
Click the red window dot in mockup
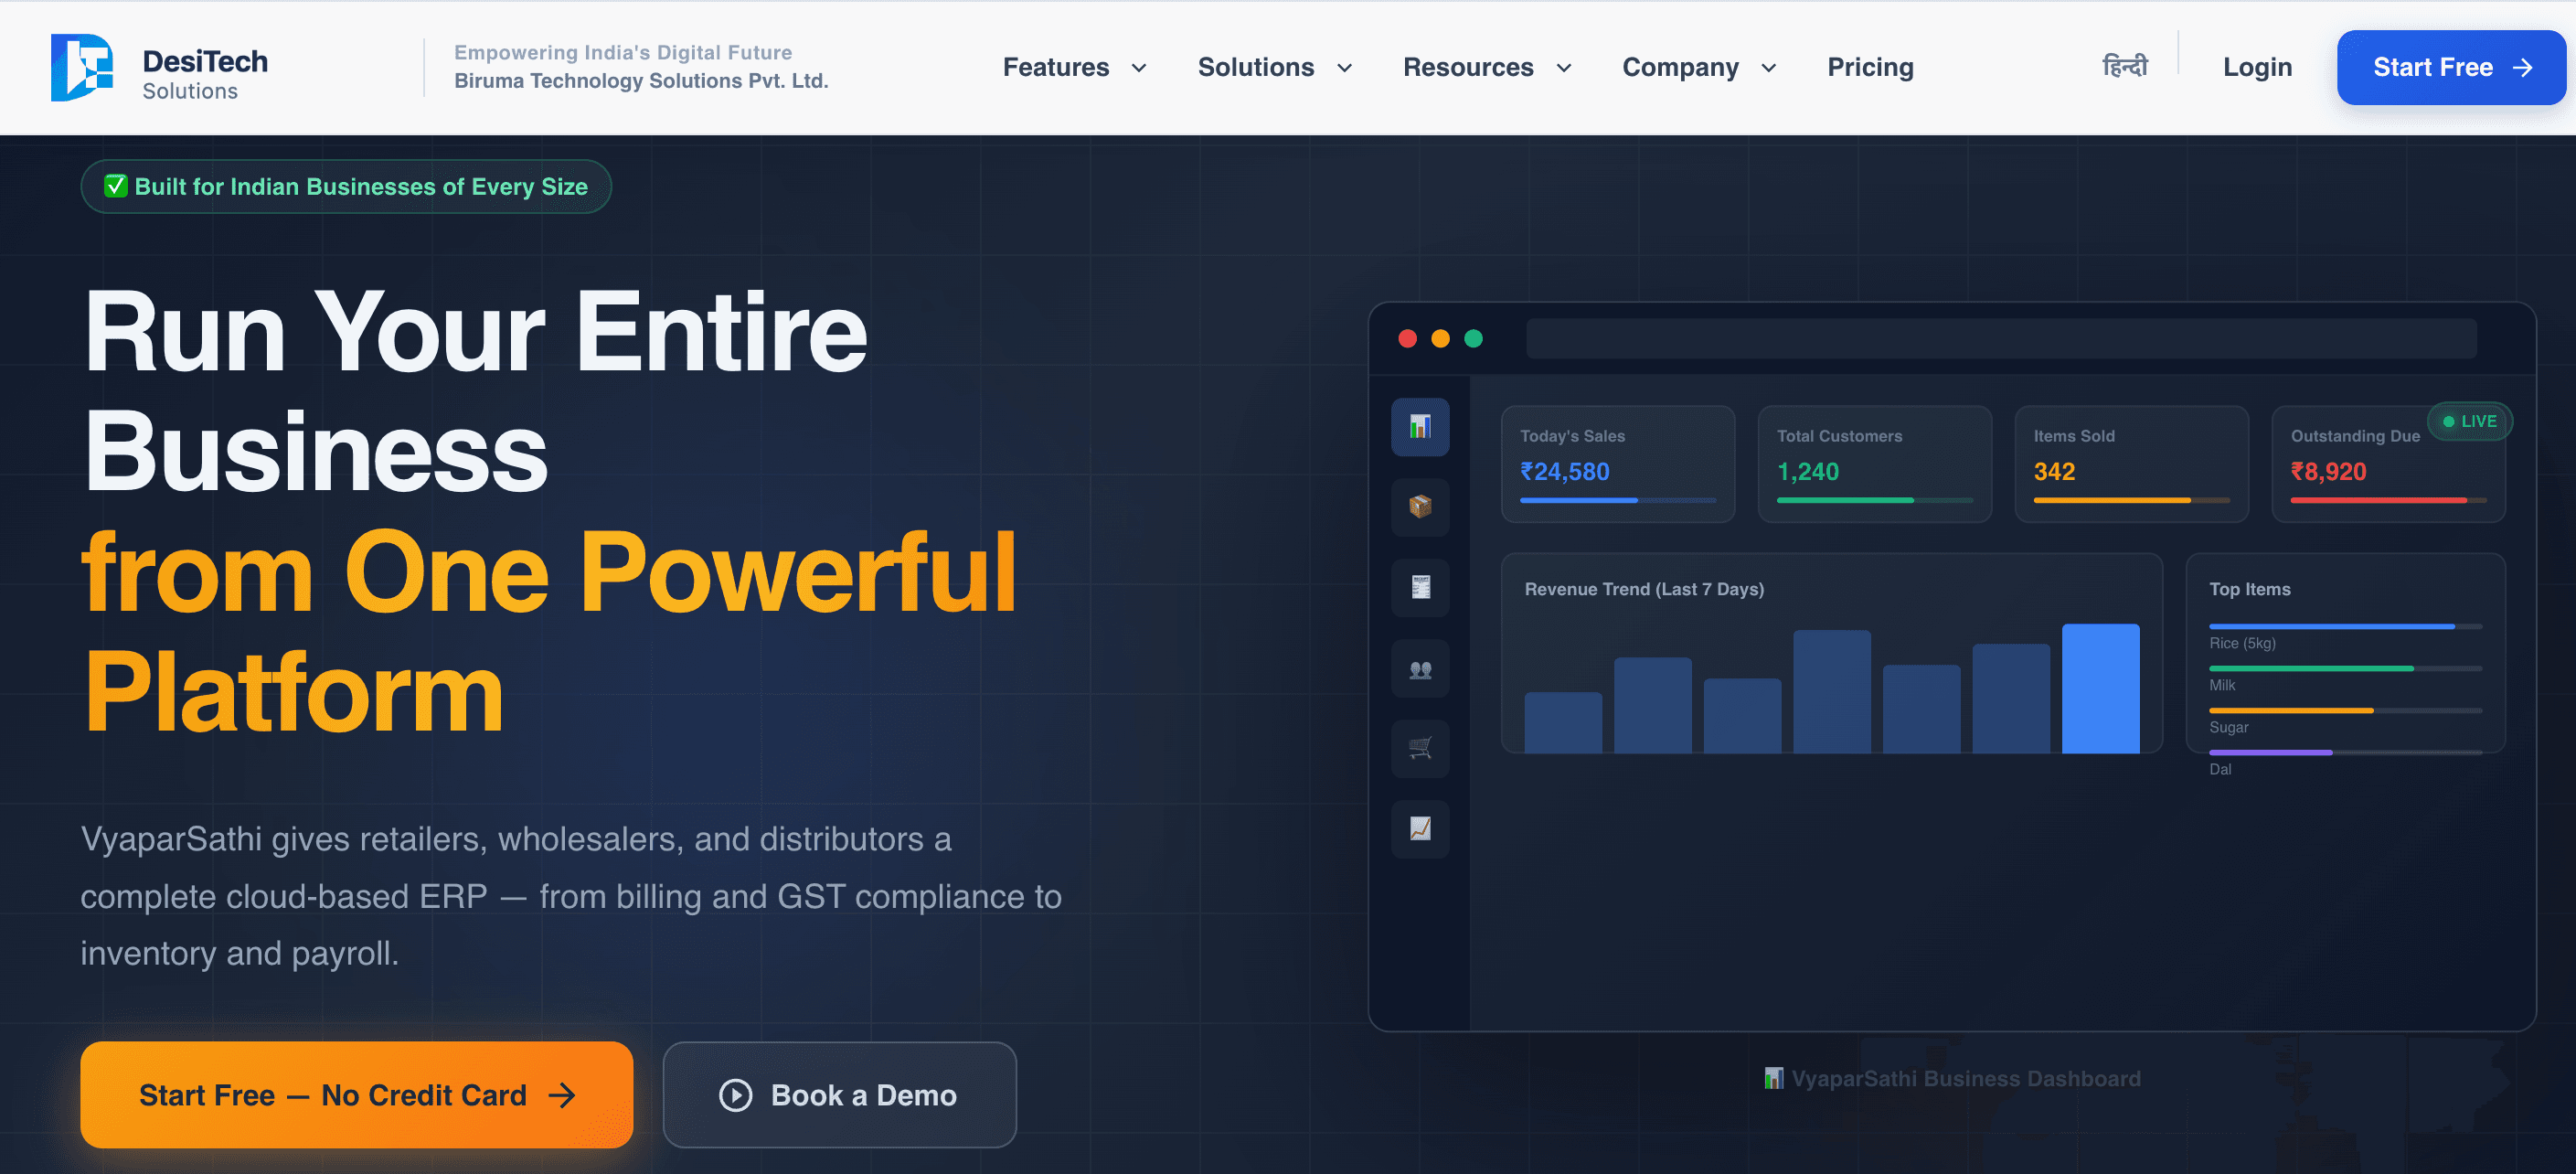coord(1407,339)
